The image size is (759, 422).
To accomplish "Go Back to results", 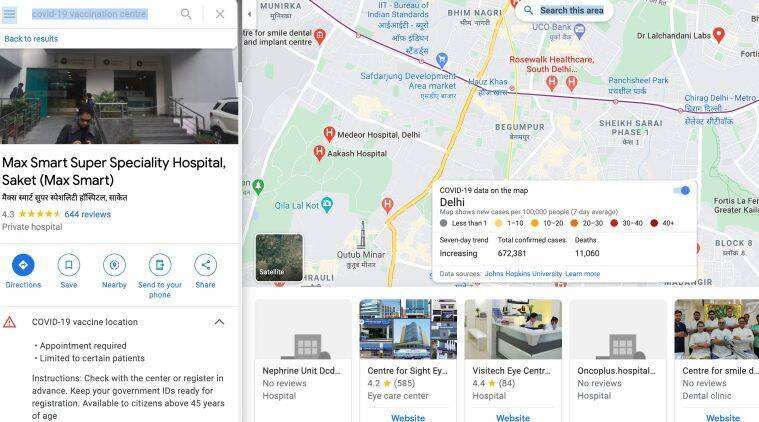I will (31, 39).
